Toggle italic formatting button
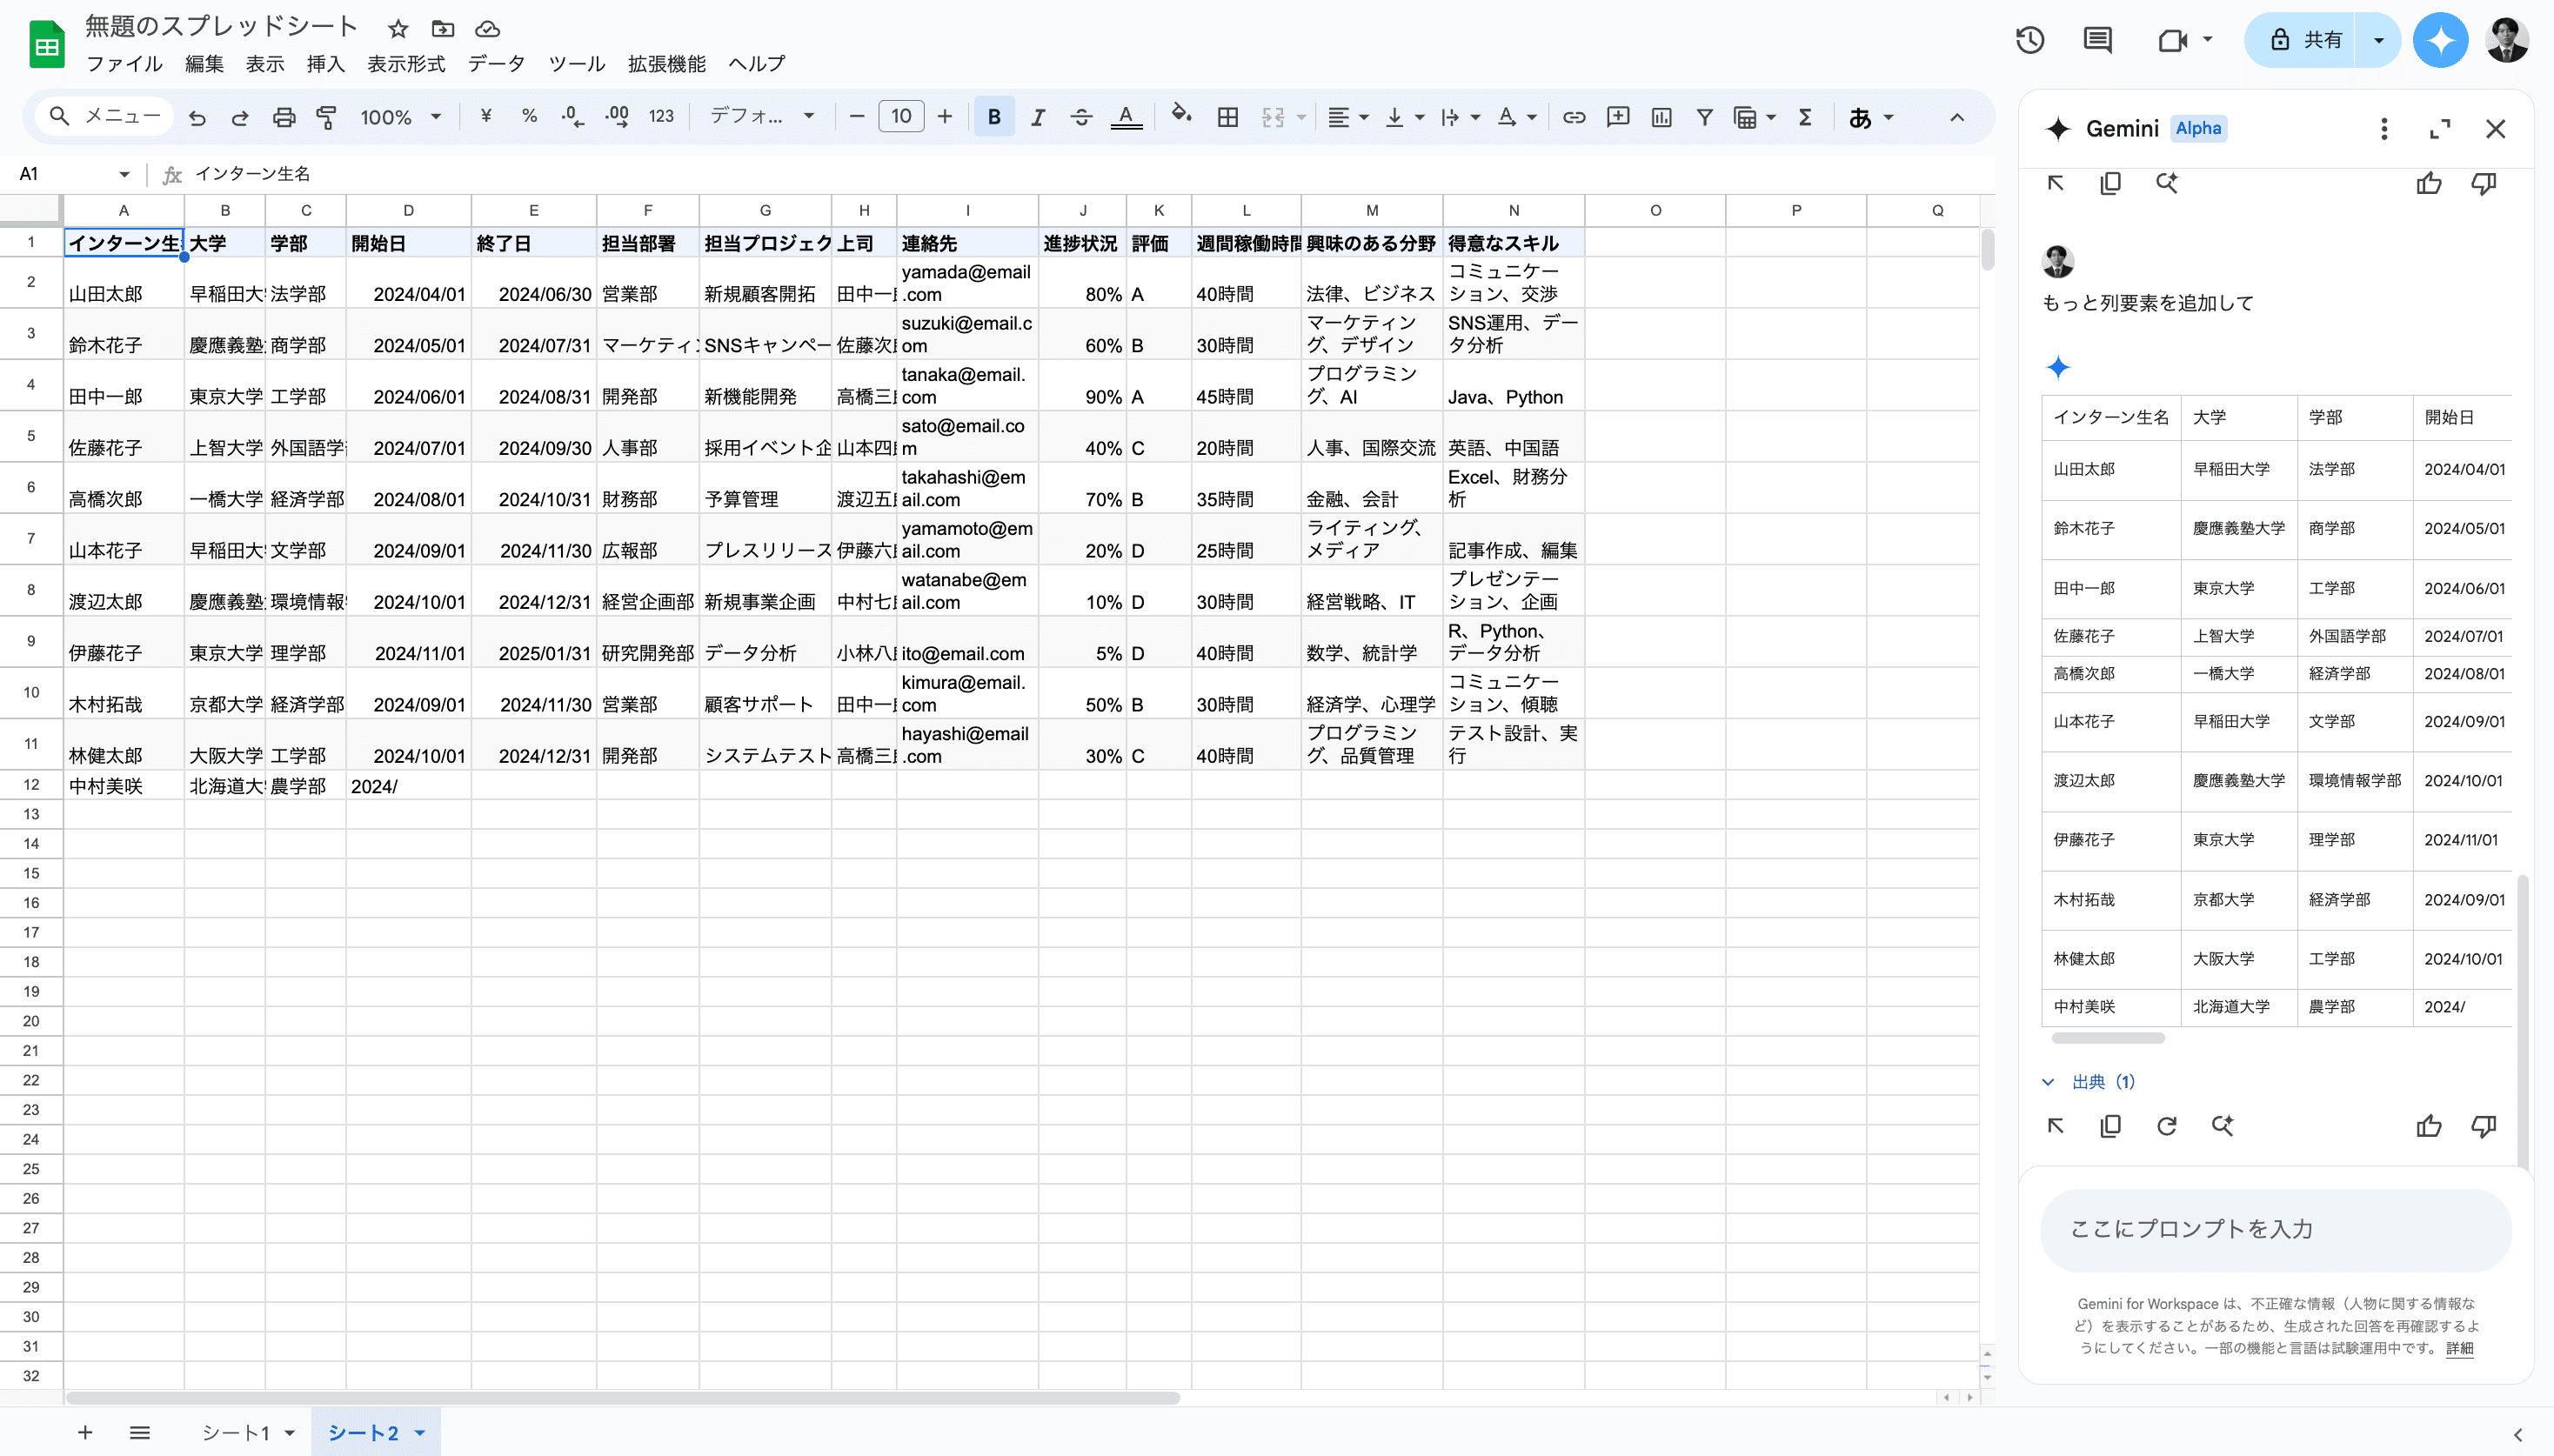 pyautogui.click(x=1037, y=117)
